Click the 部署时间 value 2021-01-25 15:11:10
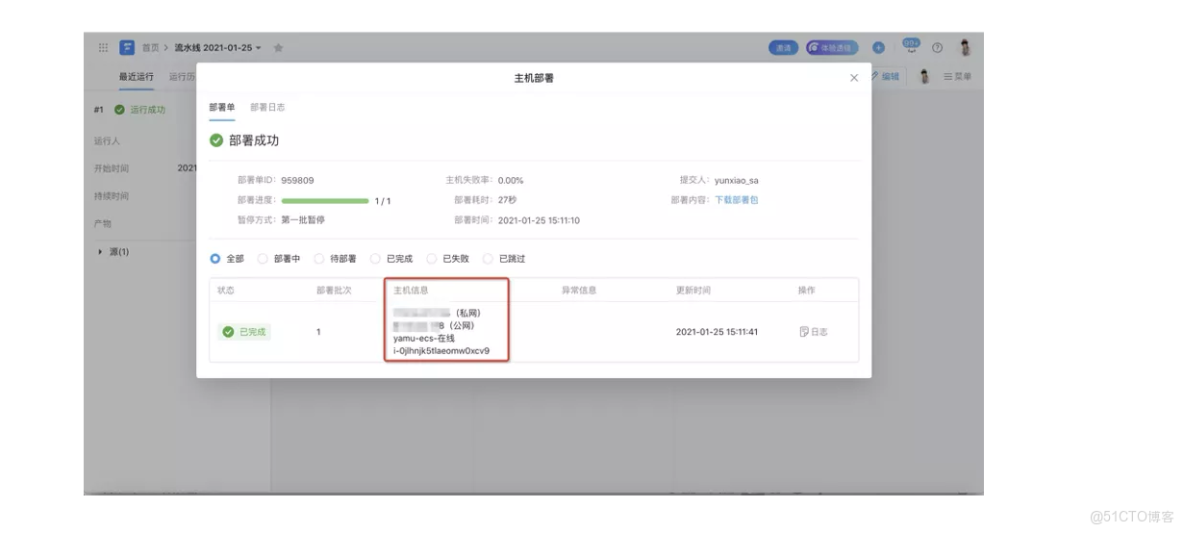This screenshot has height=533, width=1184. pyautogui.click(x=539, y=220)
